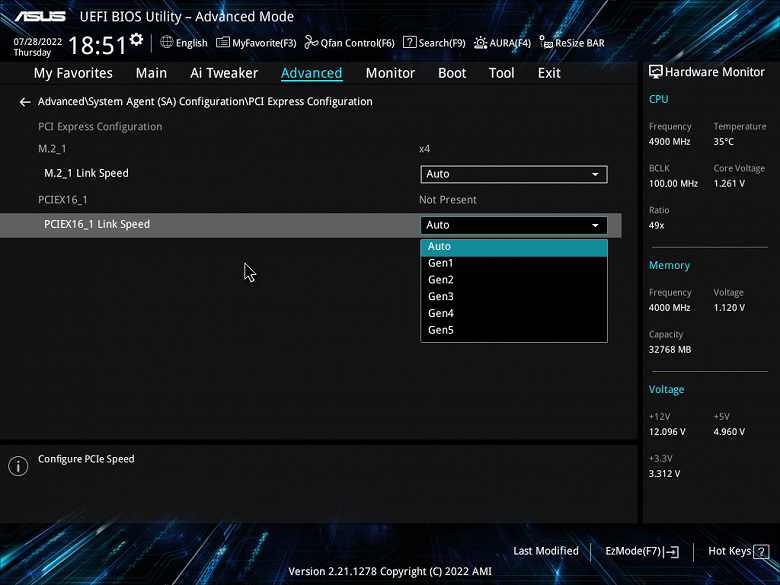Select Gen1 from the dropdown list
The width and height of the screenshot is (780, 585).
tap(514, 263)
